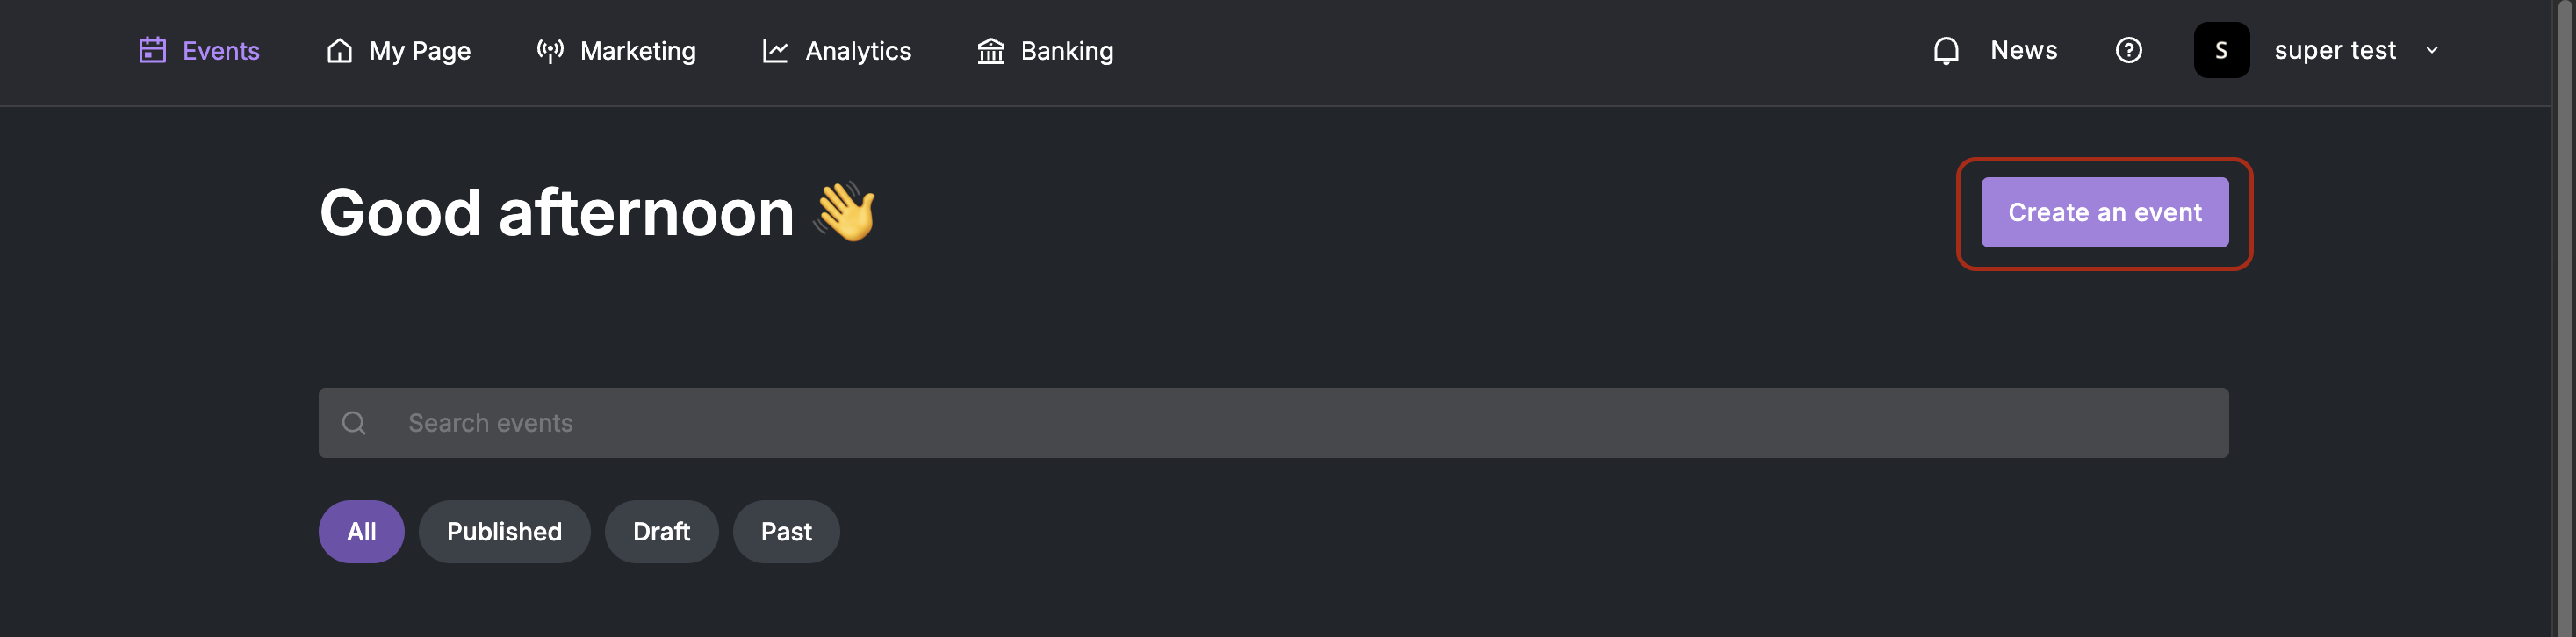Click the Analytics chart icon

[775, 50]
